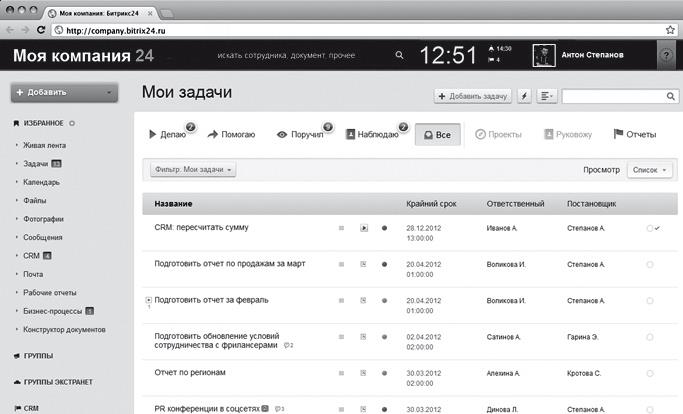Screen dimensions: 683x414
Task: Expand subtasks of Подготовить отчет за февраль
Action: [149, 300]
